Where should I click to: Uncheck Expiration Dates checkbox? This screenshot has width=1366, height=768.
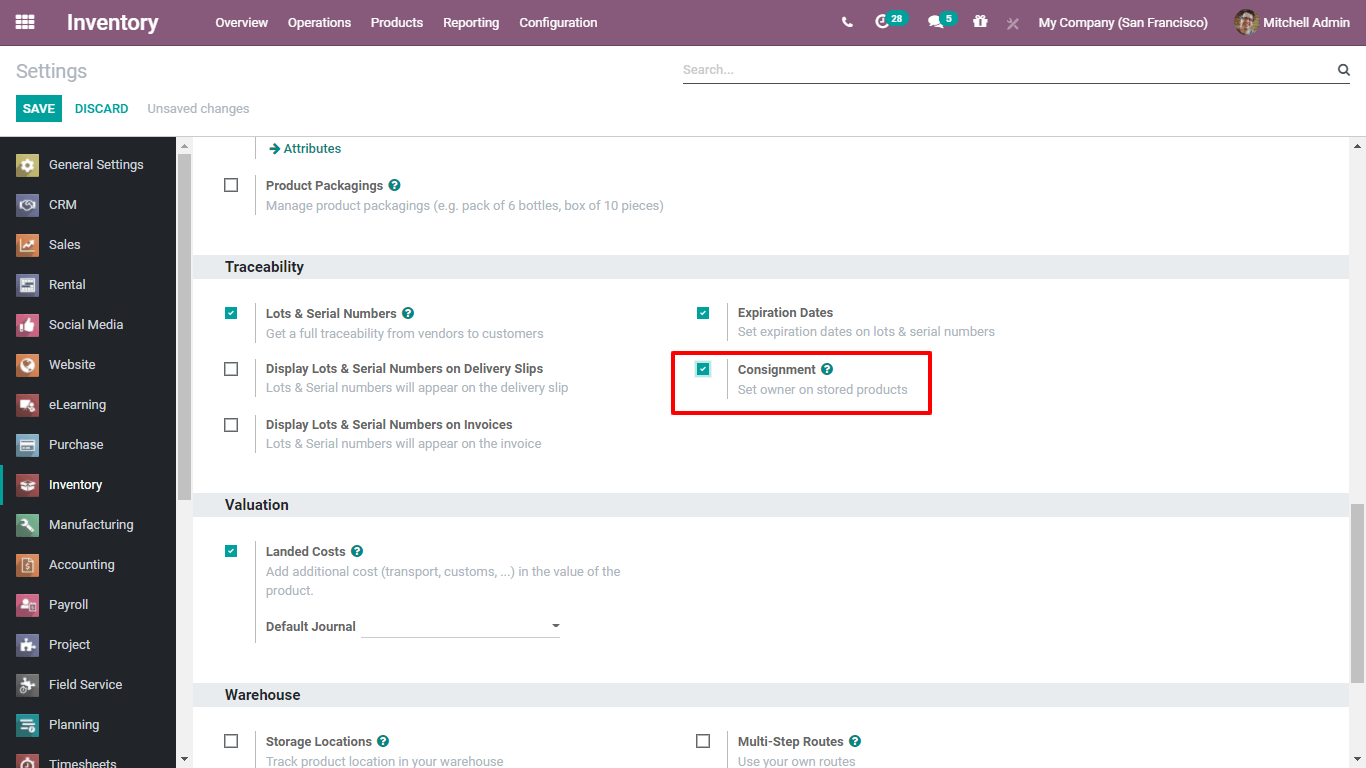[x=703, y=313]
